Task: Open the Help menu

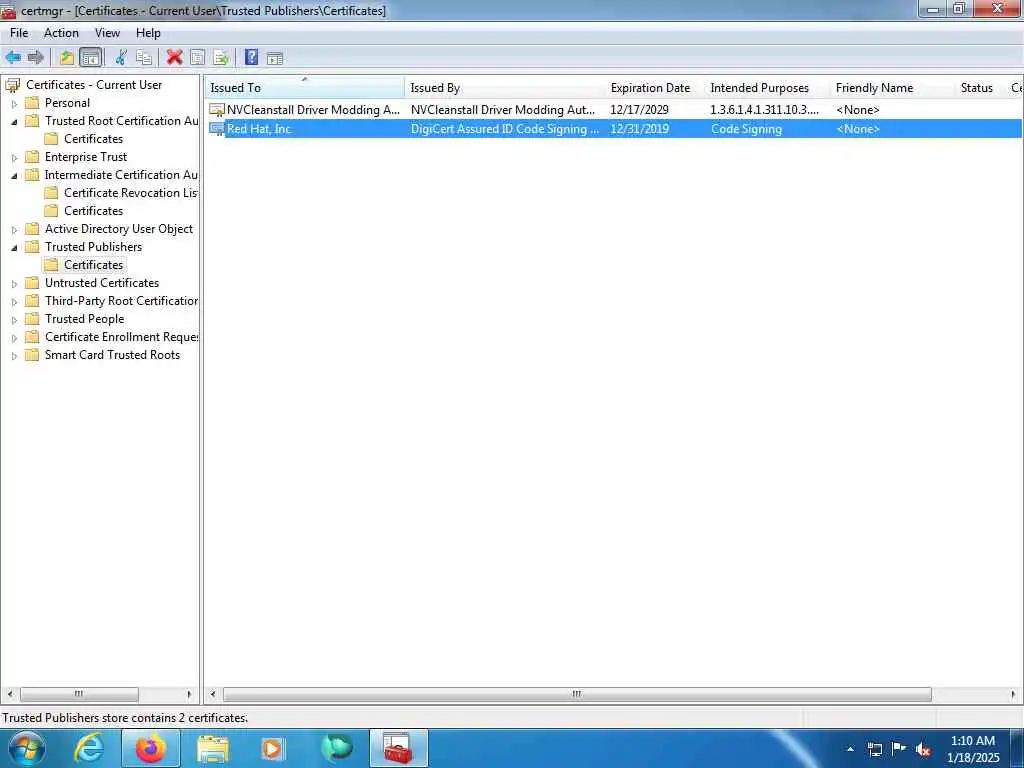Action: 148,33
